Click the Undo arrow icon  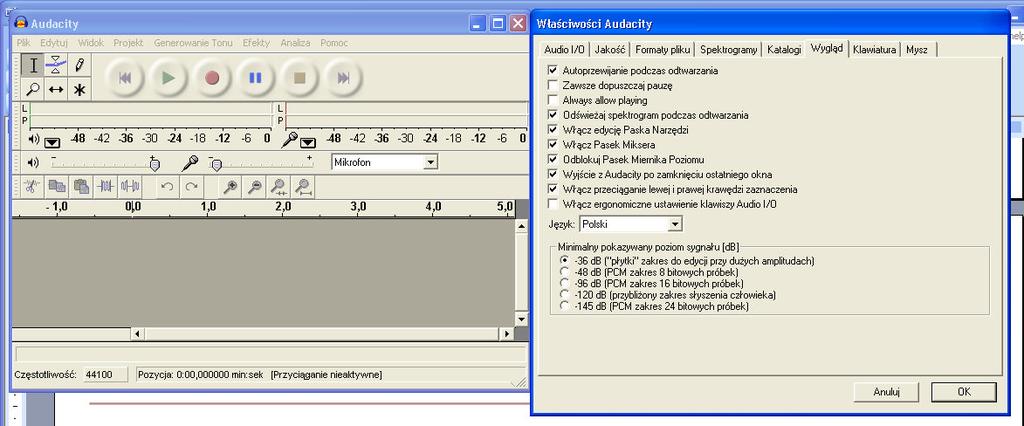(x=167, y=187)
